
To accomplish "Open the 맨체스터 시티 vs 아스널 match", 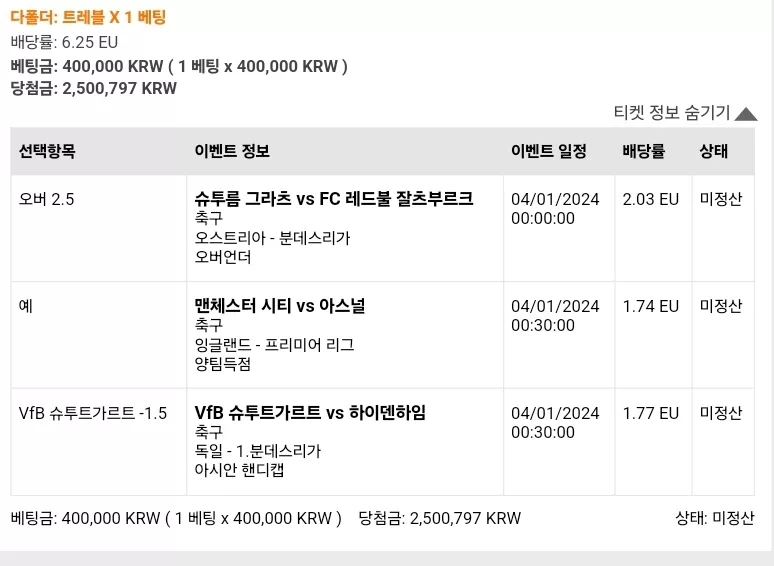I will (x=279, y=305).
